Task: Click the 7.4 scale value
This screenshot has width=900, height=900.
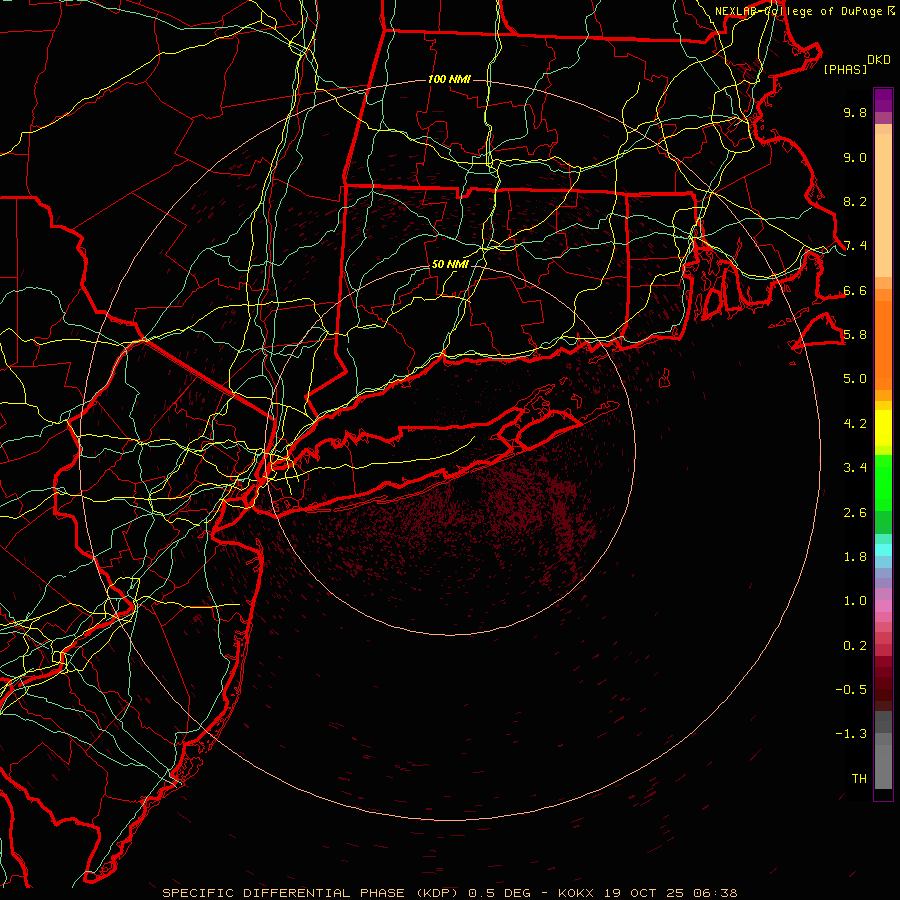Action: coord(855,246)
